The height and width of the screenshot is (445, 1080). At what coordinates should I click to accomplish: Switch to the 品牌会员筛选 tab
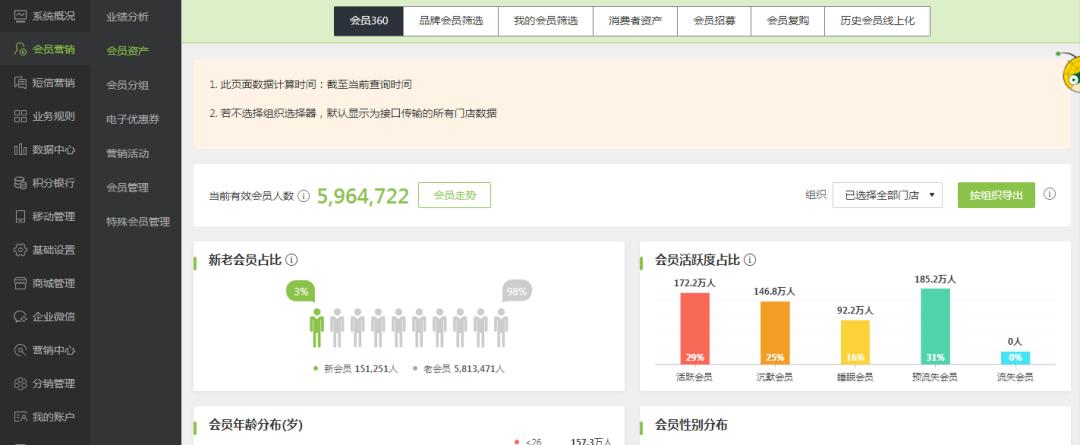click(450, 21)
